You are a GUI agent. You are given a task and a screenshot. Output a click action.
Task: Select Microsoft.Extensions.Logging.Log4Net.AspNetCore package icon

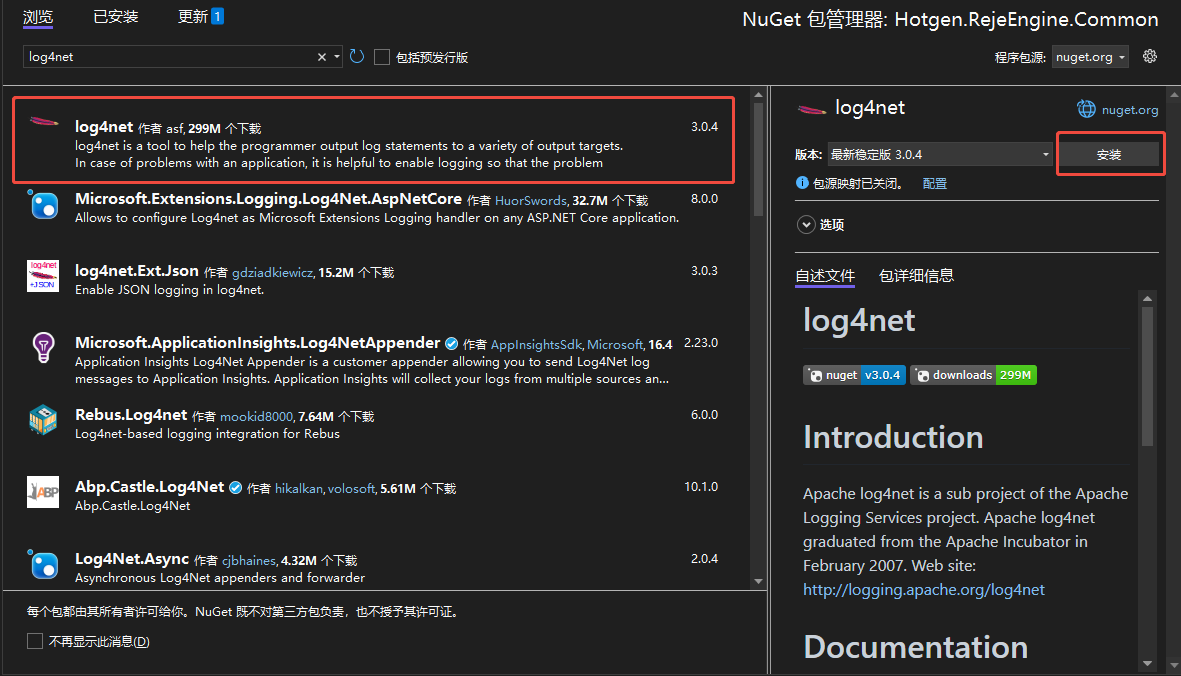click(x=43, y=204)
